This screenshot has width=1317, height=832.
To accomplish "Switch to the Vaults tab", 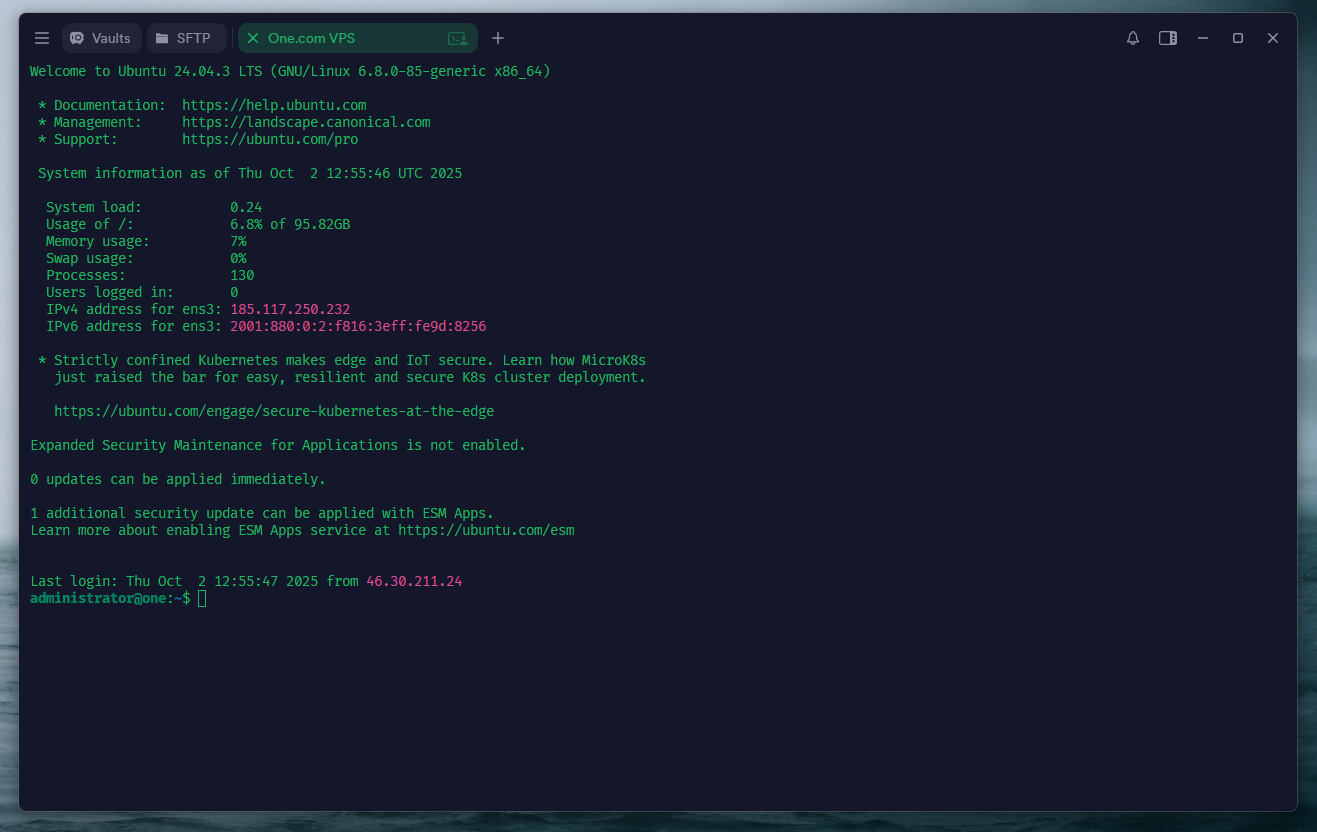I will pyautogui.click(x=101, y=38).
